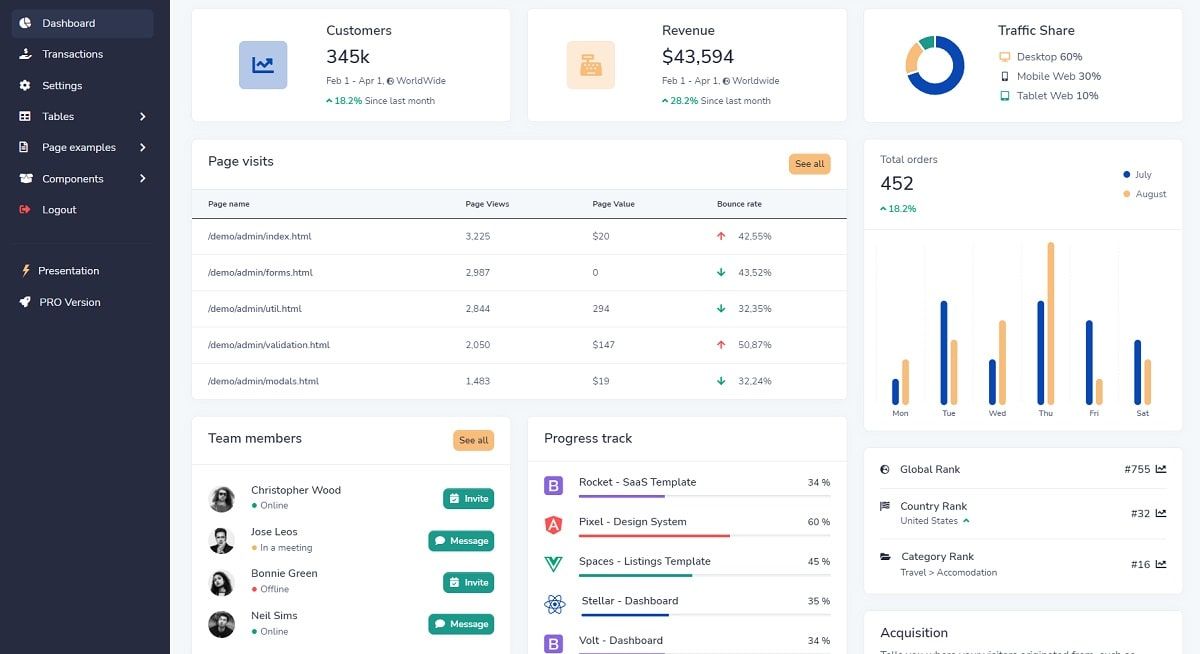Viewport: 1200px width, 654px height.
Task: Click the Rocket SaaS Template icon
Action: pos(553,485)
